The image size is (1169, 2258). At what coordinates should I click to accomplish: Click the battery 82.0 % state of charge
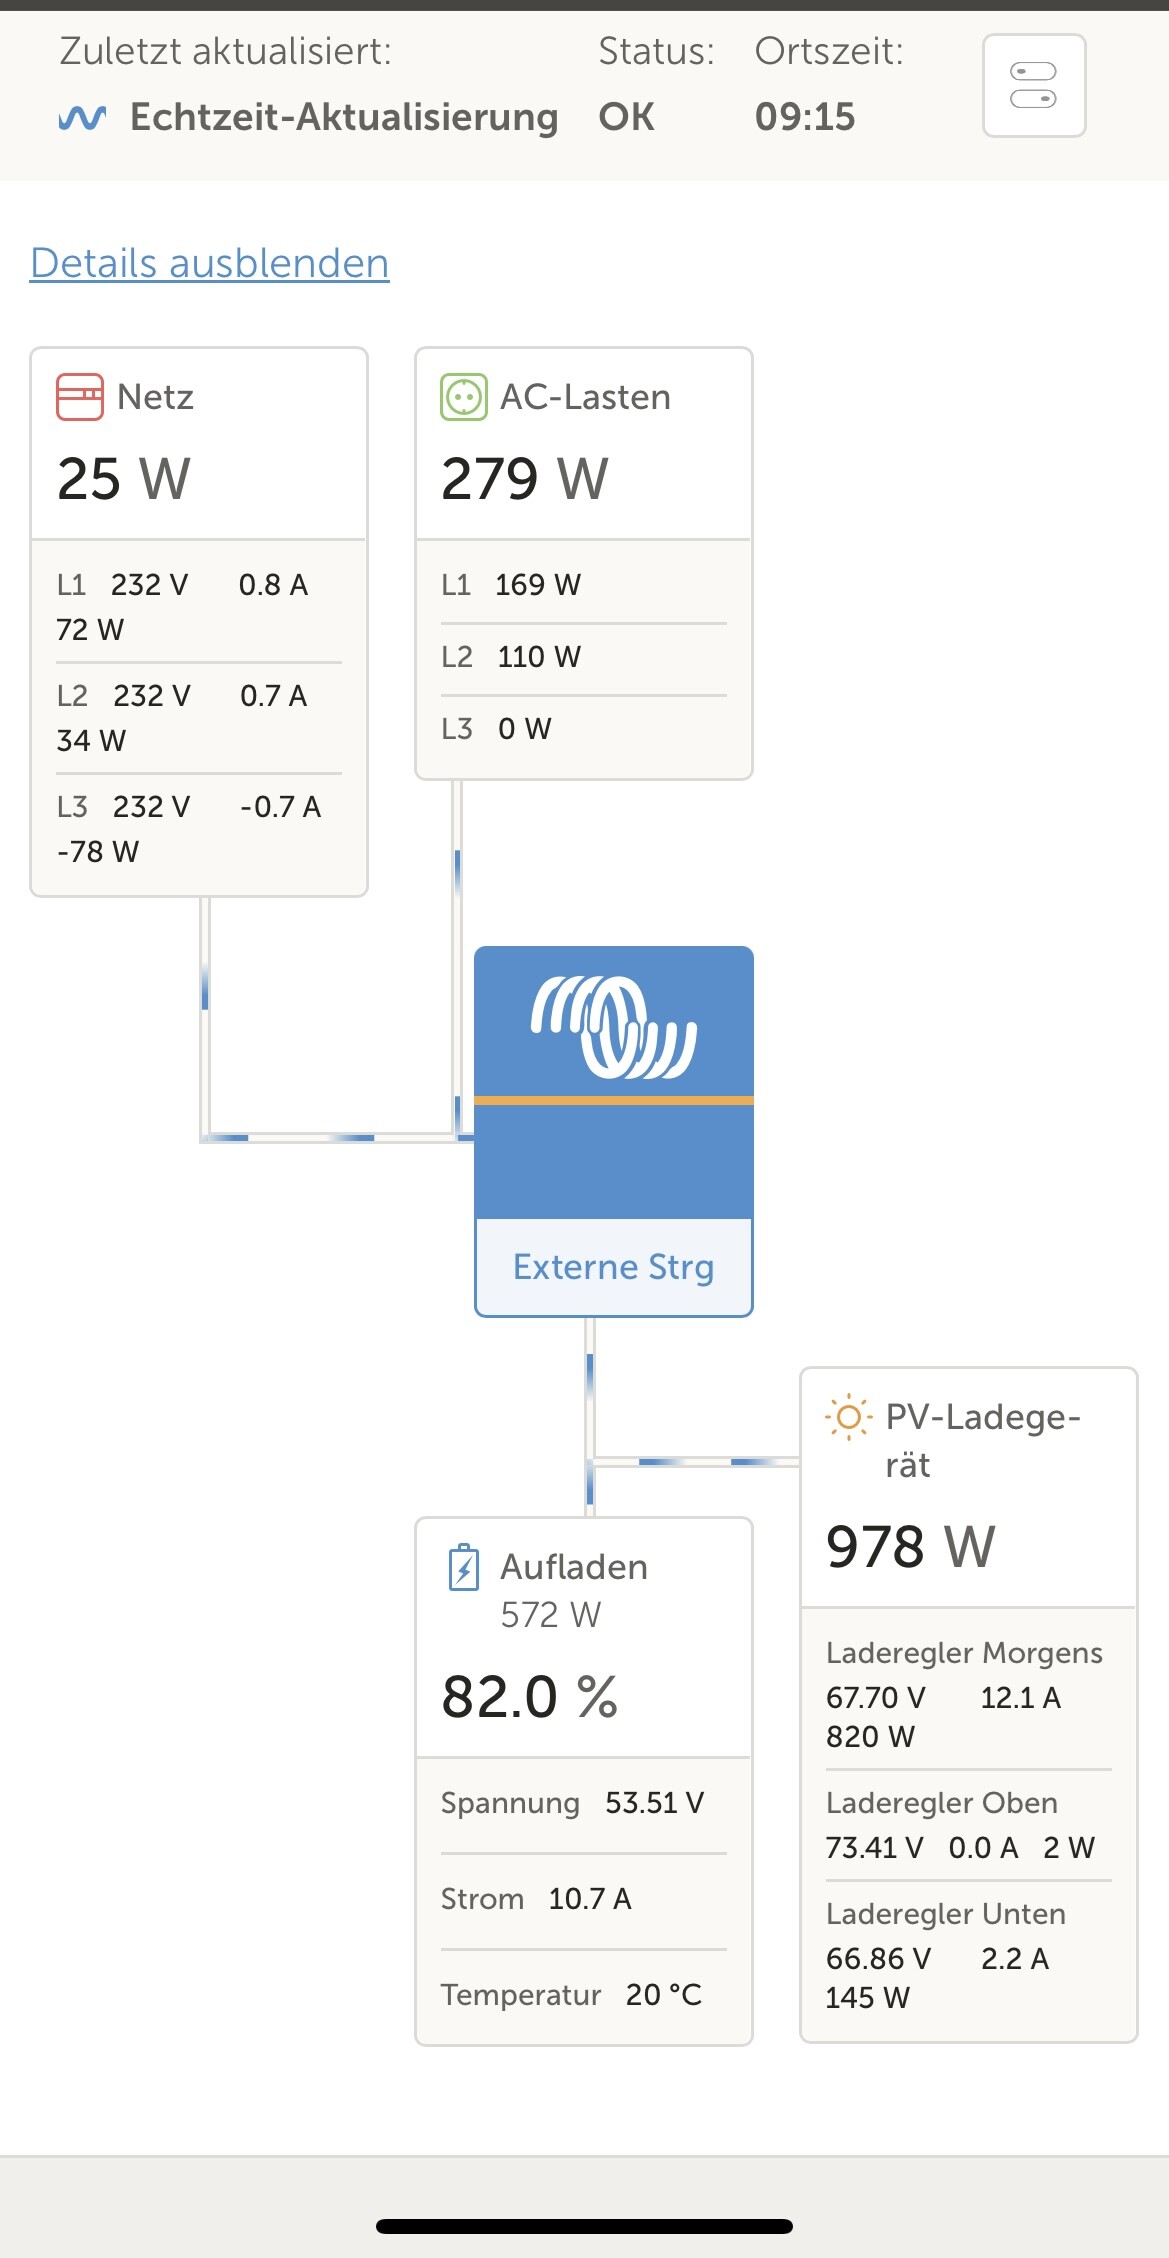pyautogui.click(x=530, y=1697)
